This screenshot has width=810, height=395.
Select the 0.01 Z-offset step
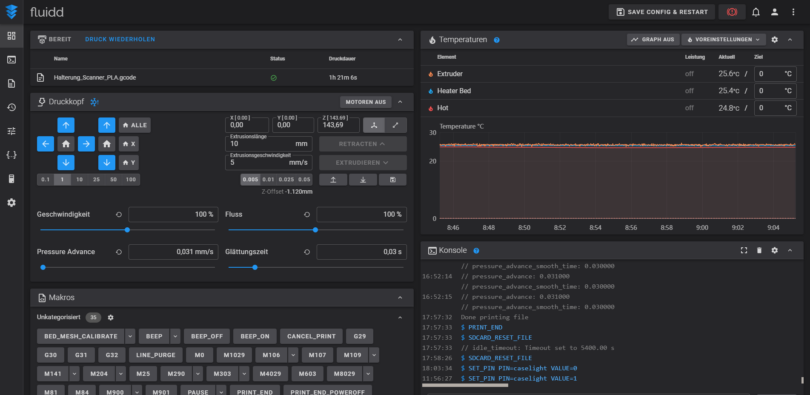pos(268,180)
